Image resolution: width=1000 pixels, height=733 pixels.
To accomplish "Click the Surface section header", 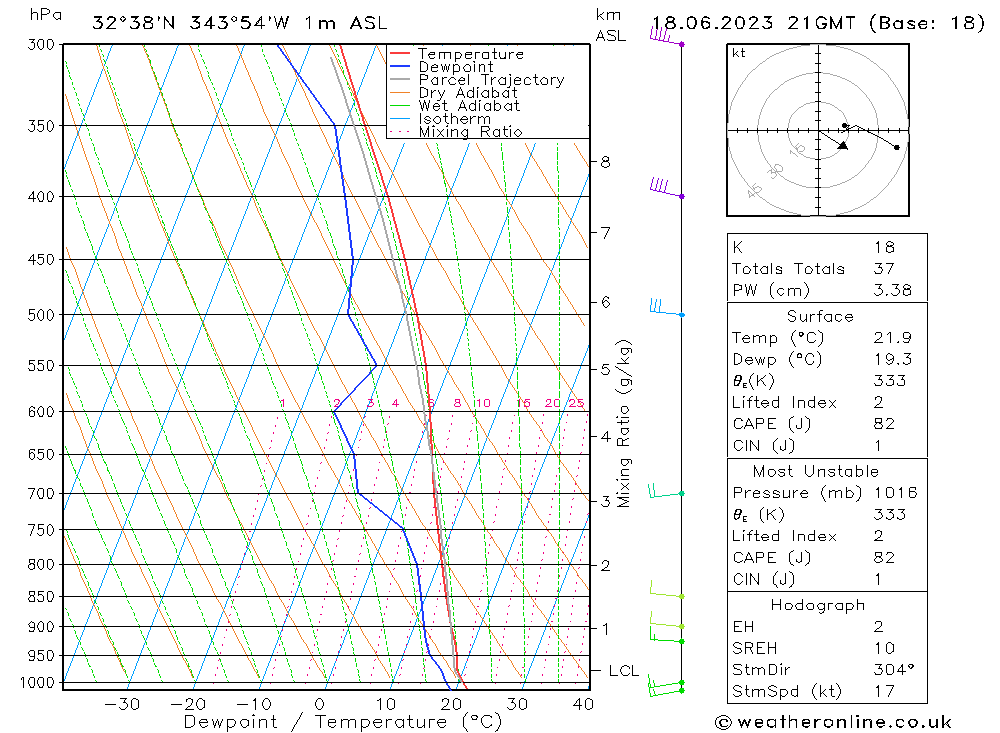I will 820,316.
